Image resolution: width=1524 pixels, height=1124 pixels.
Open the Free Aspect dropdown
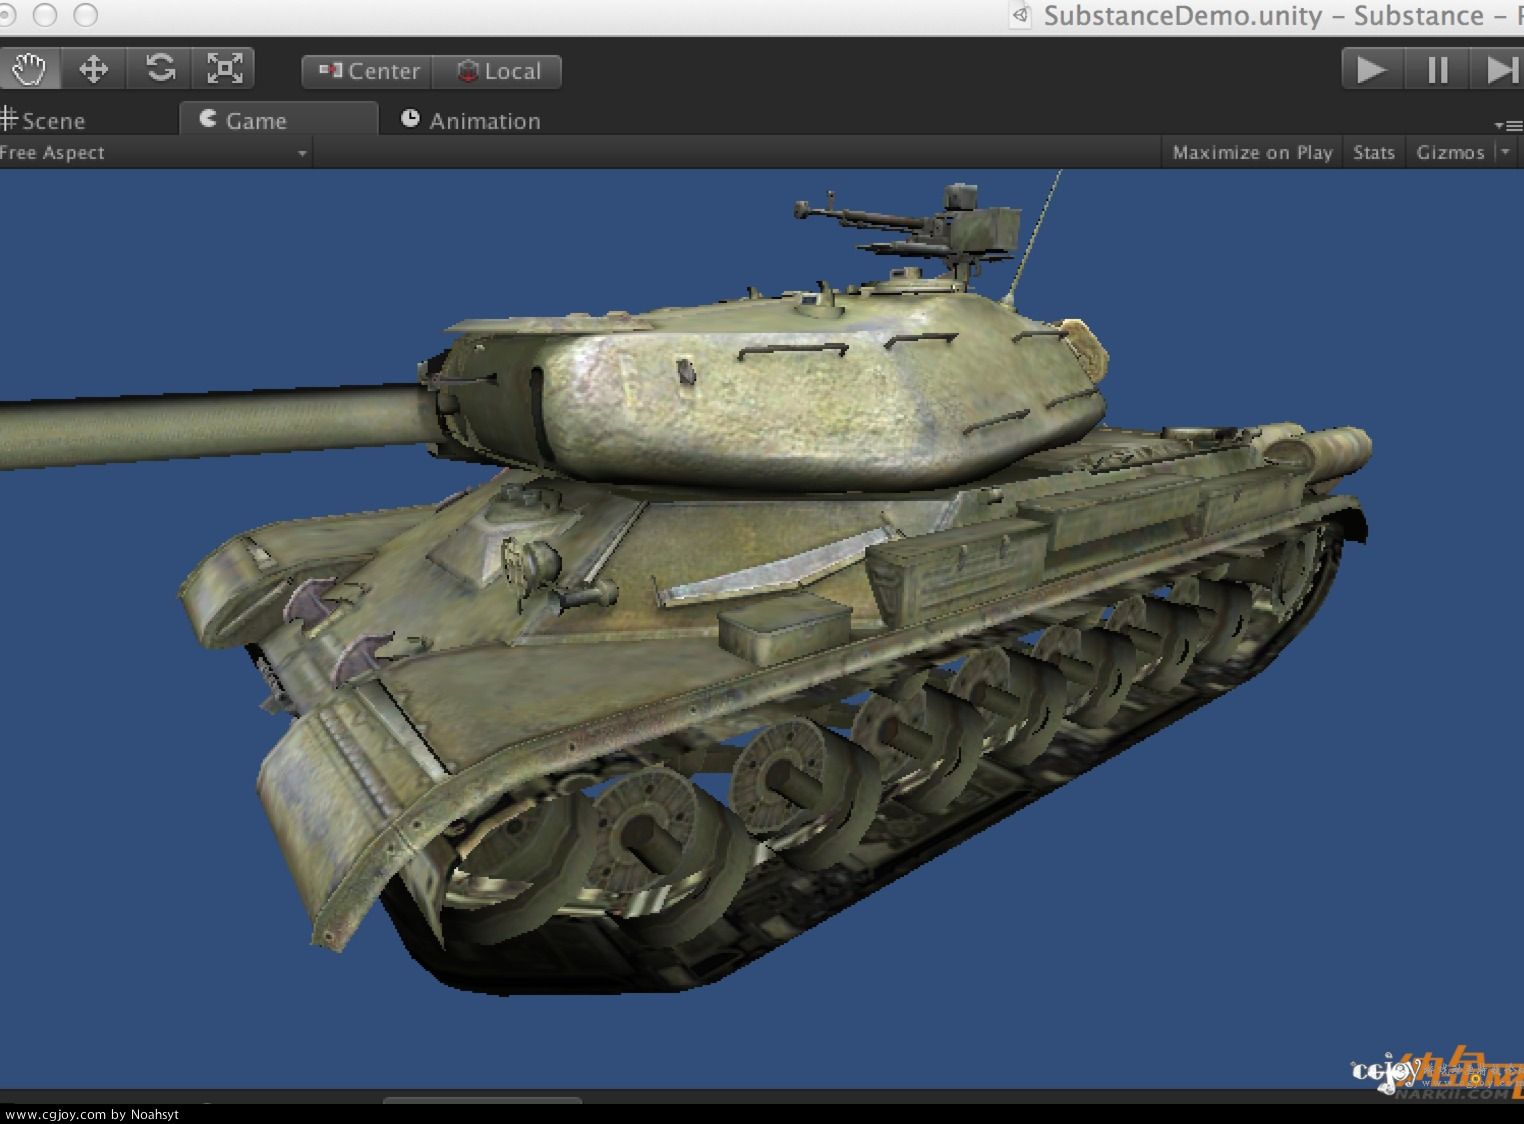[x=155, y=153]
